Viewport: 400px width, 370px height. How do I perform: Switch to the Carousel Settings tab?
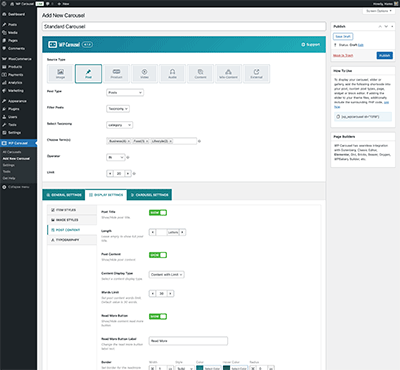pos(149,195)
